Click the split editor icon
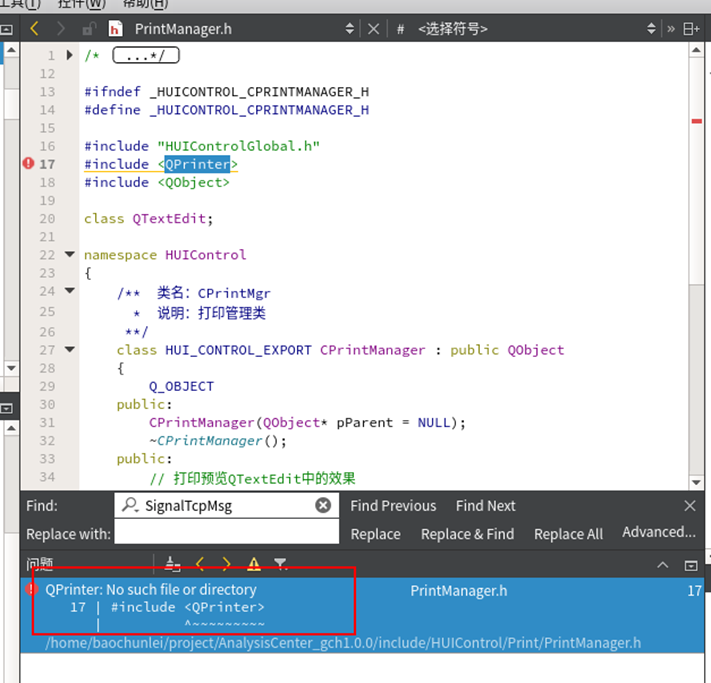Screen dimensions: 711x683 click(x=691, y=29)
